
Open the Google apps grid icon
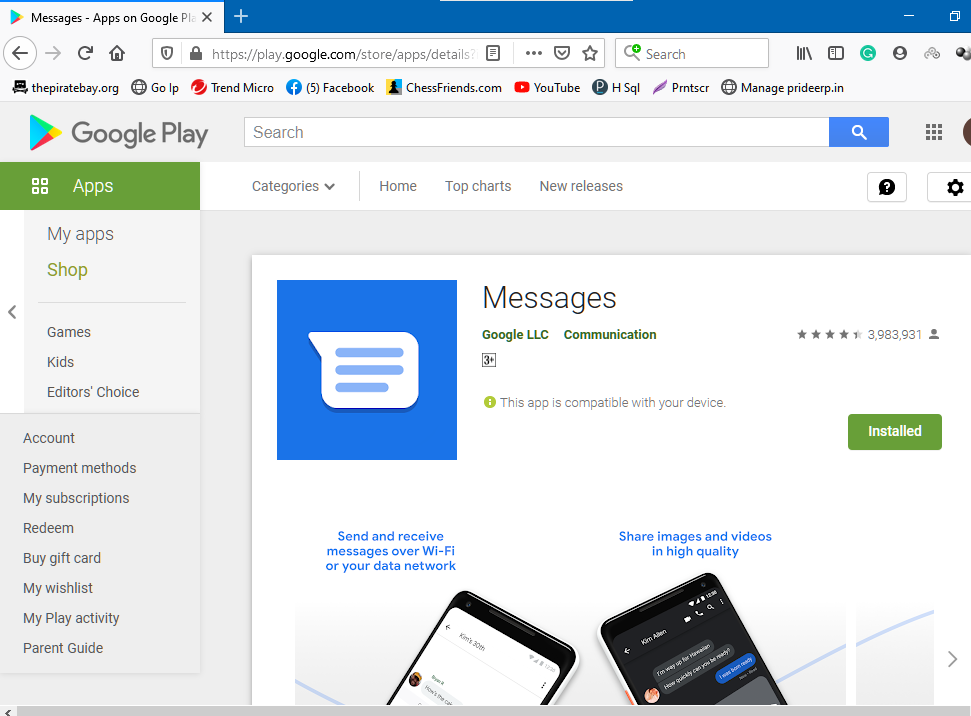coord(934,132)
